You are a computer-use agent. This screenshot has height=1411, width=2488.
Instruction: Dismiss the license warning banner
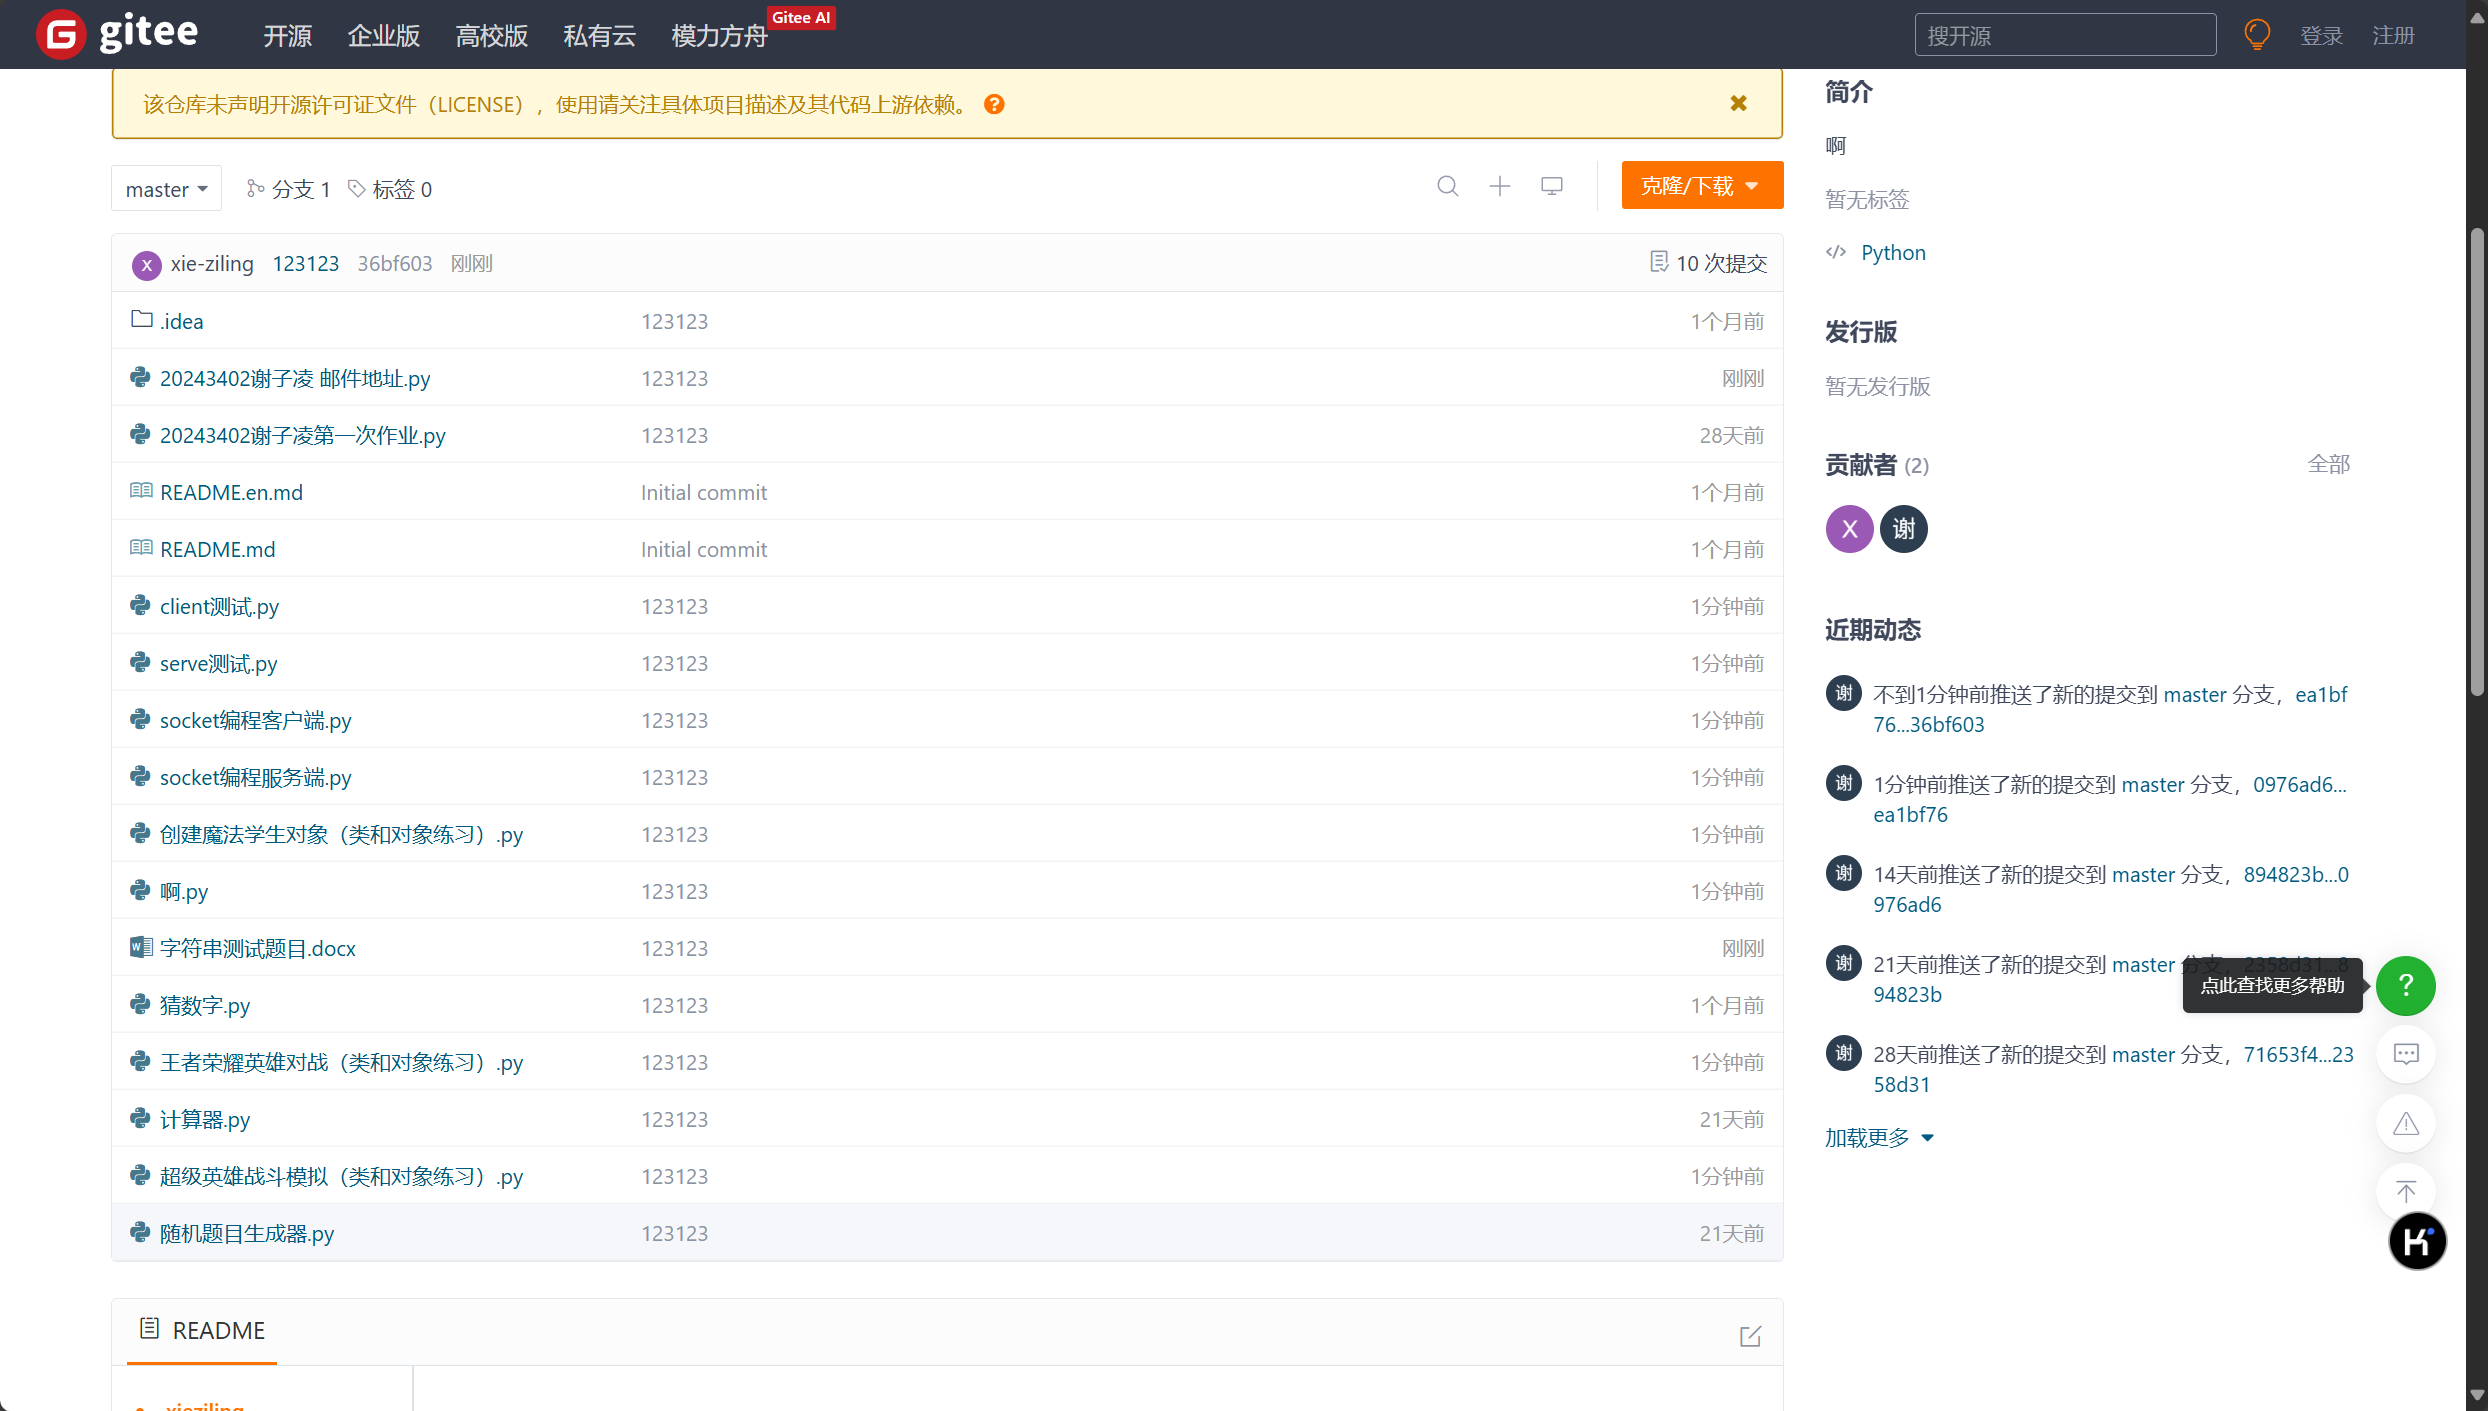click(x=1738, y=103)
